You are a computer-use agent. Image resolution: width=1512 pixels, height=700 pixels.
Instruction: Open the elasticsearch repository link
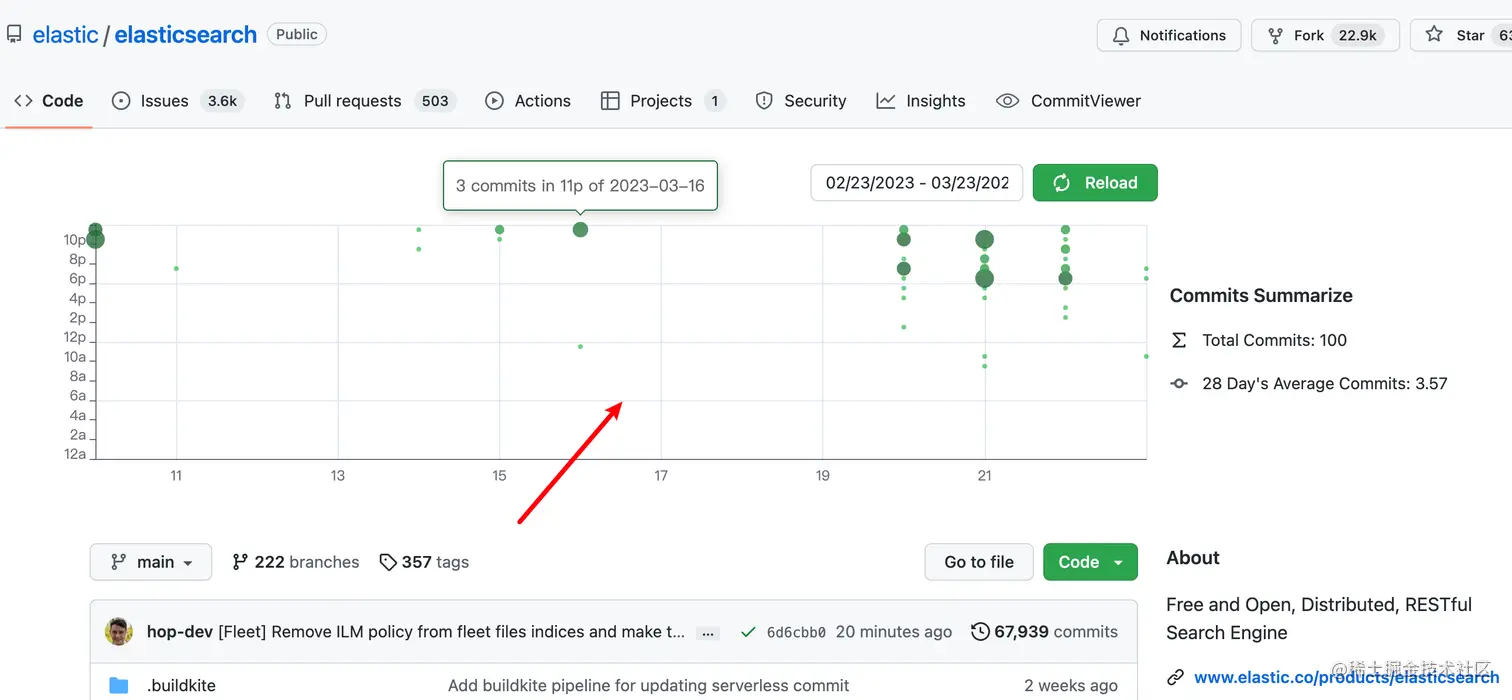[186, 35]
